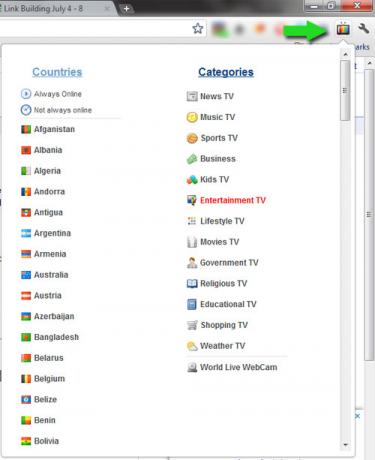Click the News TV category icon

click(192, 96)
